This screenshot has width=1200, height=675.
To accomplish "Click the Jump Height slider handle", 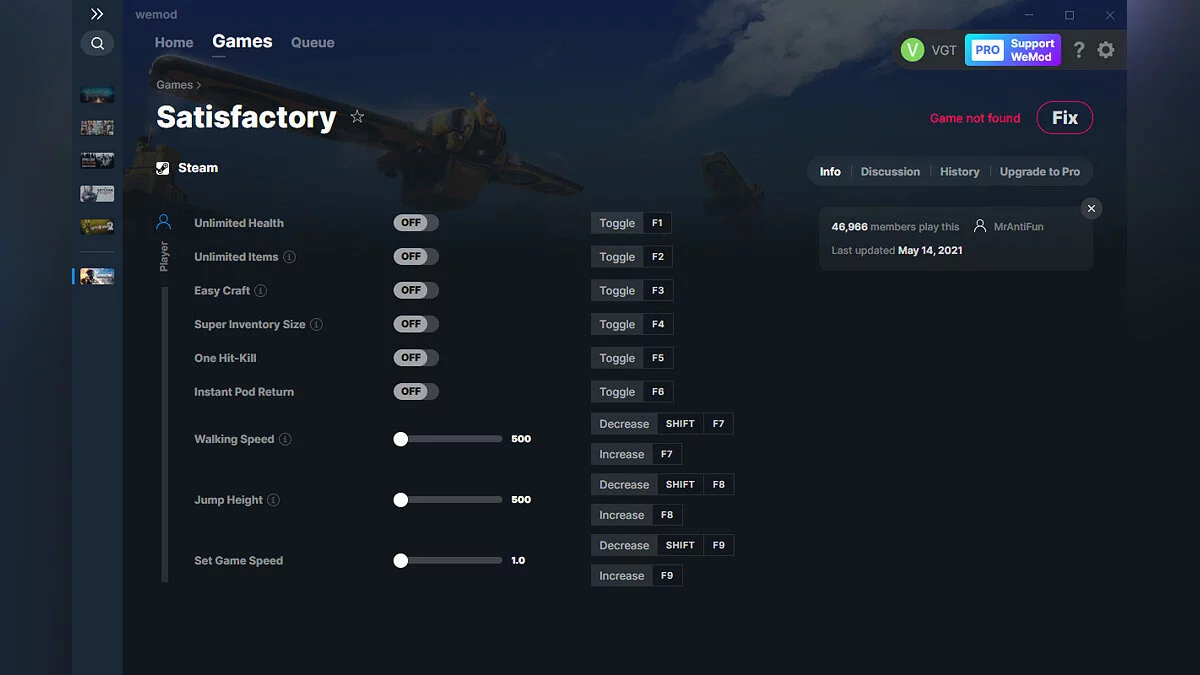I will 401,500.
